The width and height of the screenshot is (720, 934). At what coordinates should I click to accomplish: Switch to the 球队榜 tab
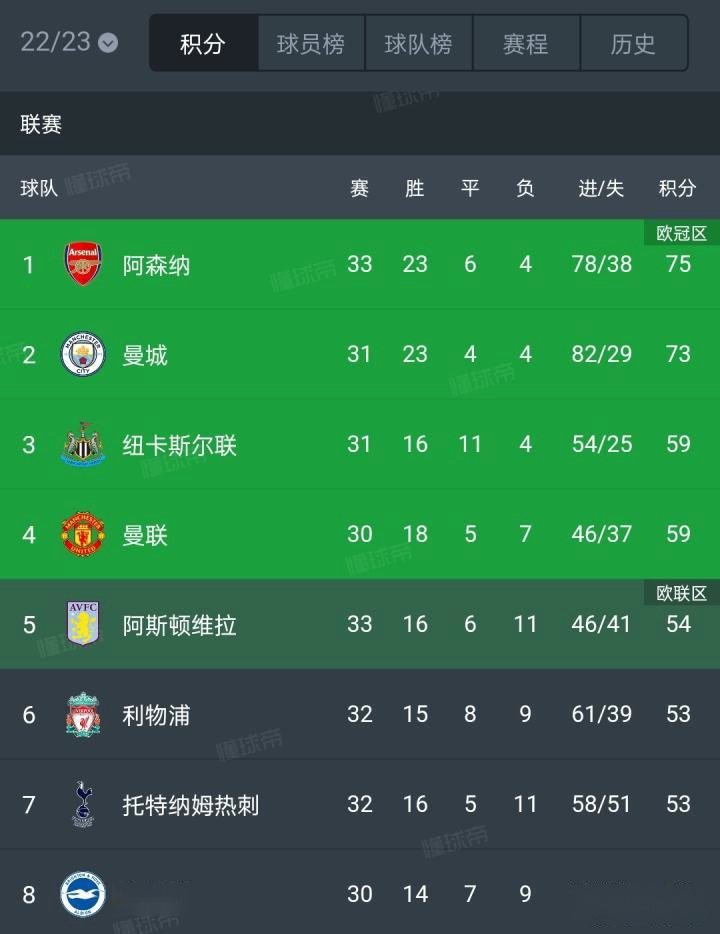(x=419, y=43)
